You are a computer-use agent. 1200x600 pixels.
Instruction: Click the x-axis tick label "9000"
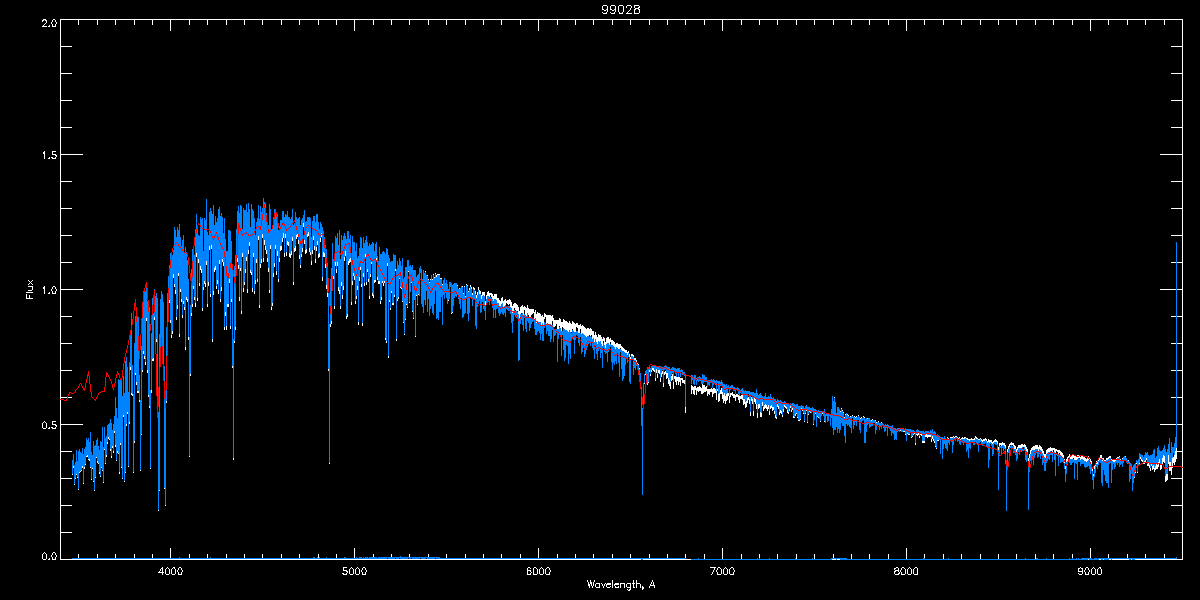1090,572
